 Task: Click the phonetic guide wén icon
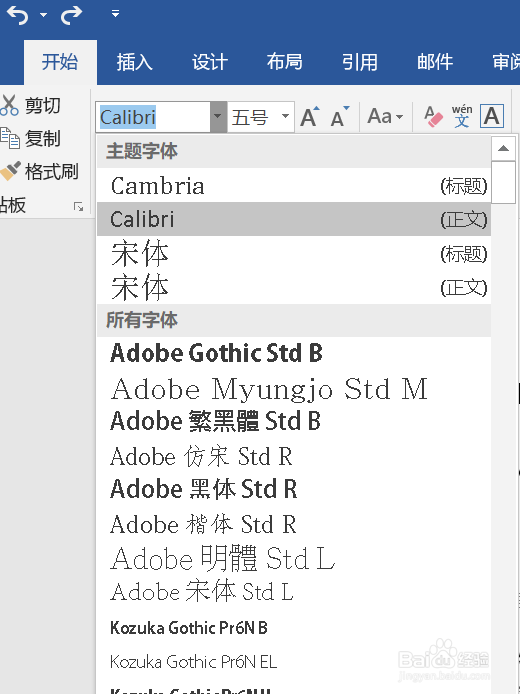pos(462,117)
